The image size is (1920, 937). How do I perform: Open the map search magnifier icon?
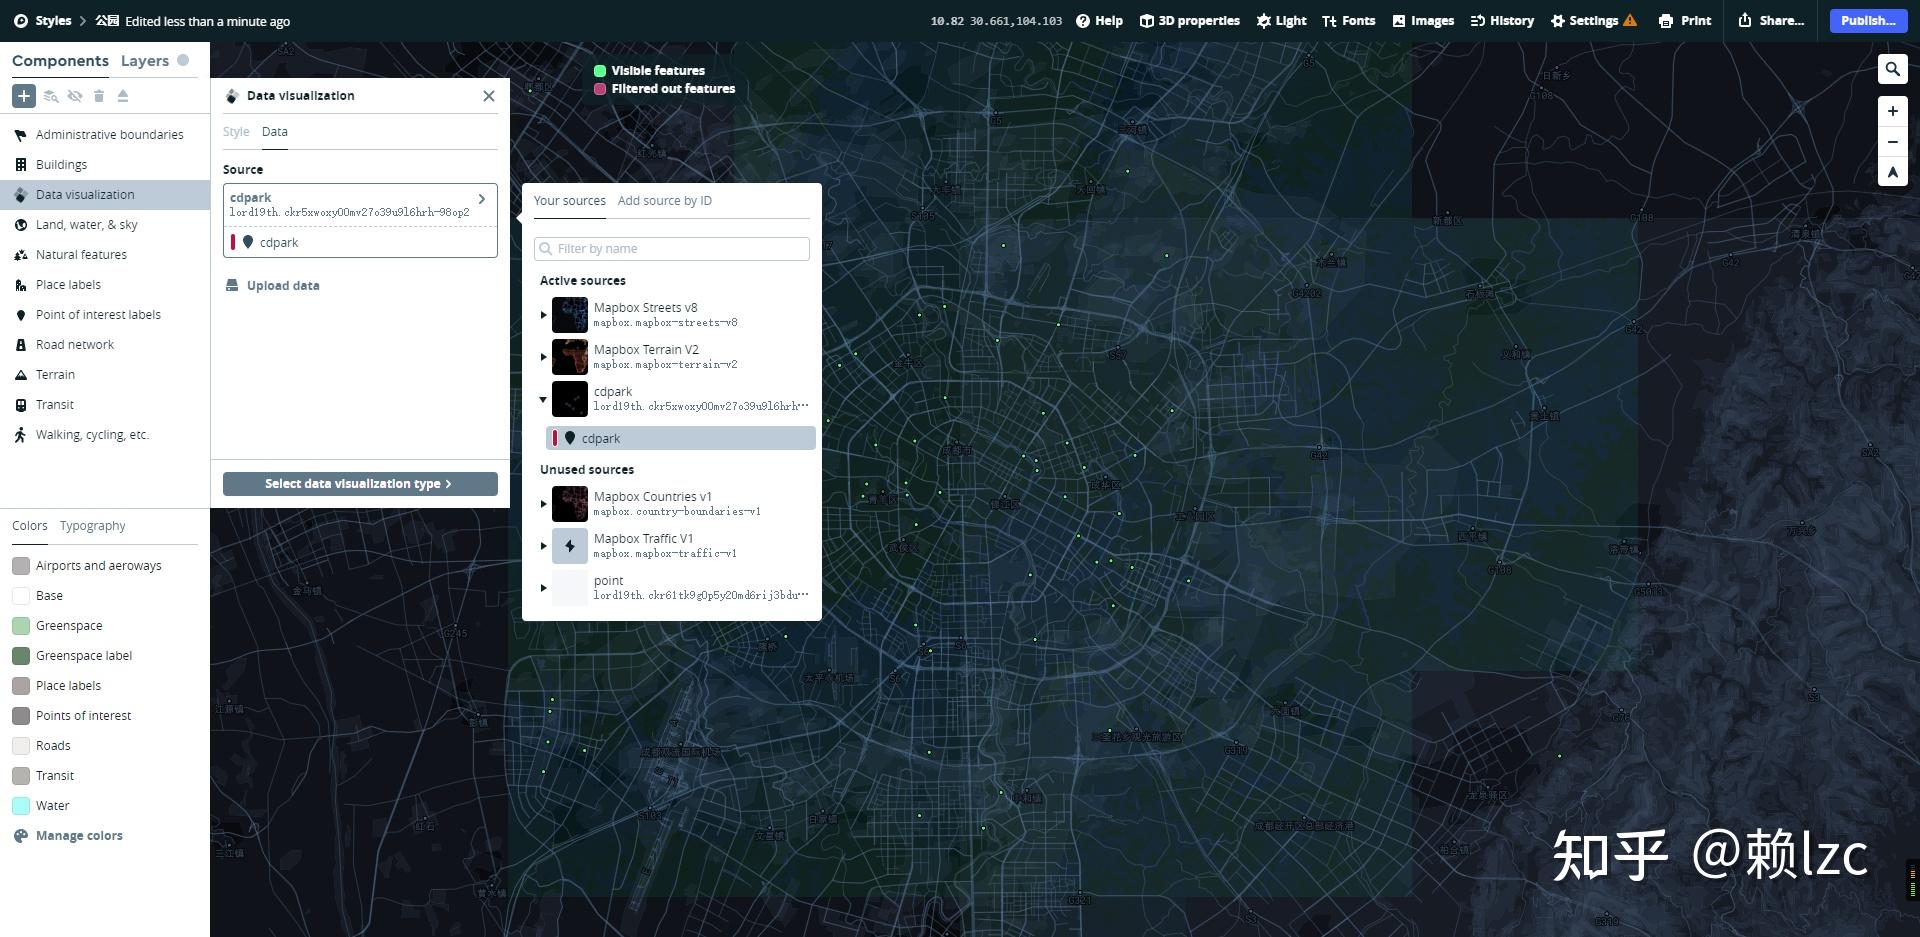1892,69
